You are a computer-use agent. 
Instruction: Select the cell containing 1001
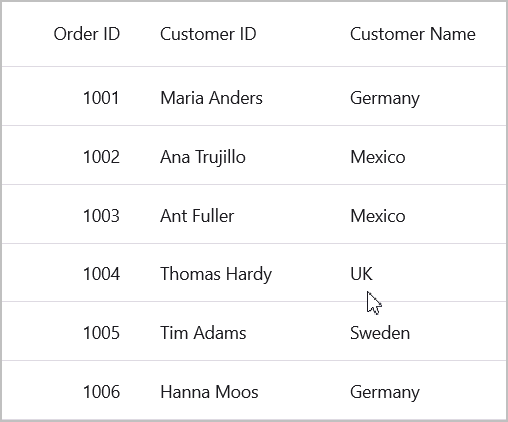click(x=101, y=98)
